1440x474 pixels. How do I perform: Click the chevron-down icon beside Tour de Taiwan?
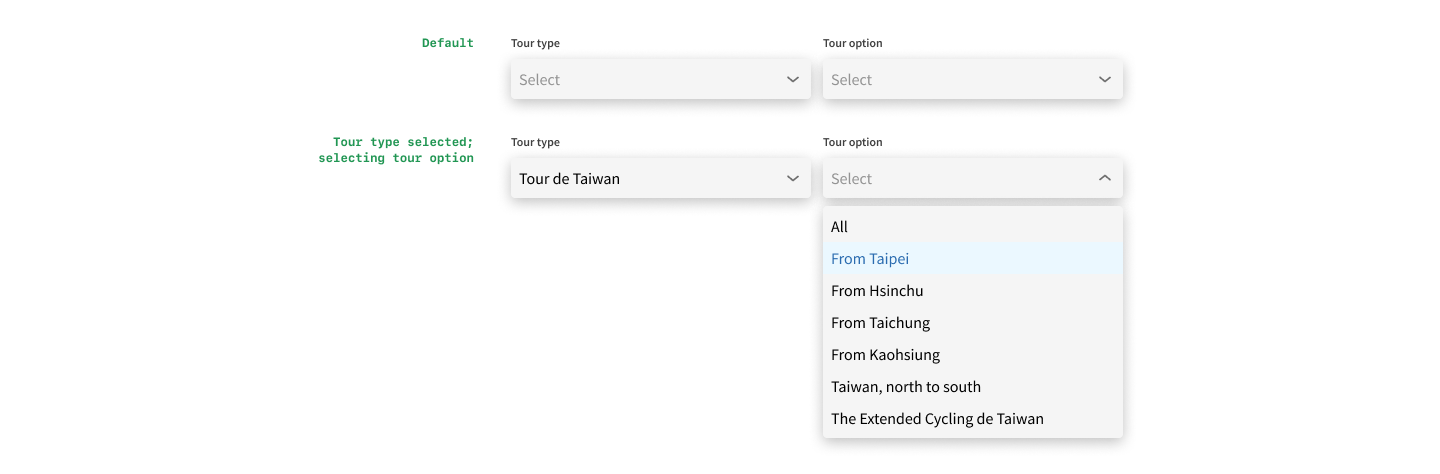point(793,178)
